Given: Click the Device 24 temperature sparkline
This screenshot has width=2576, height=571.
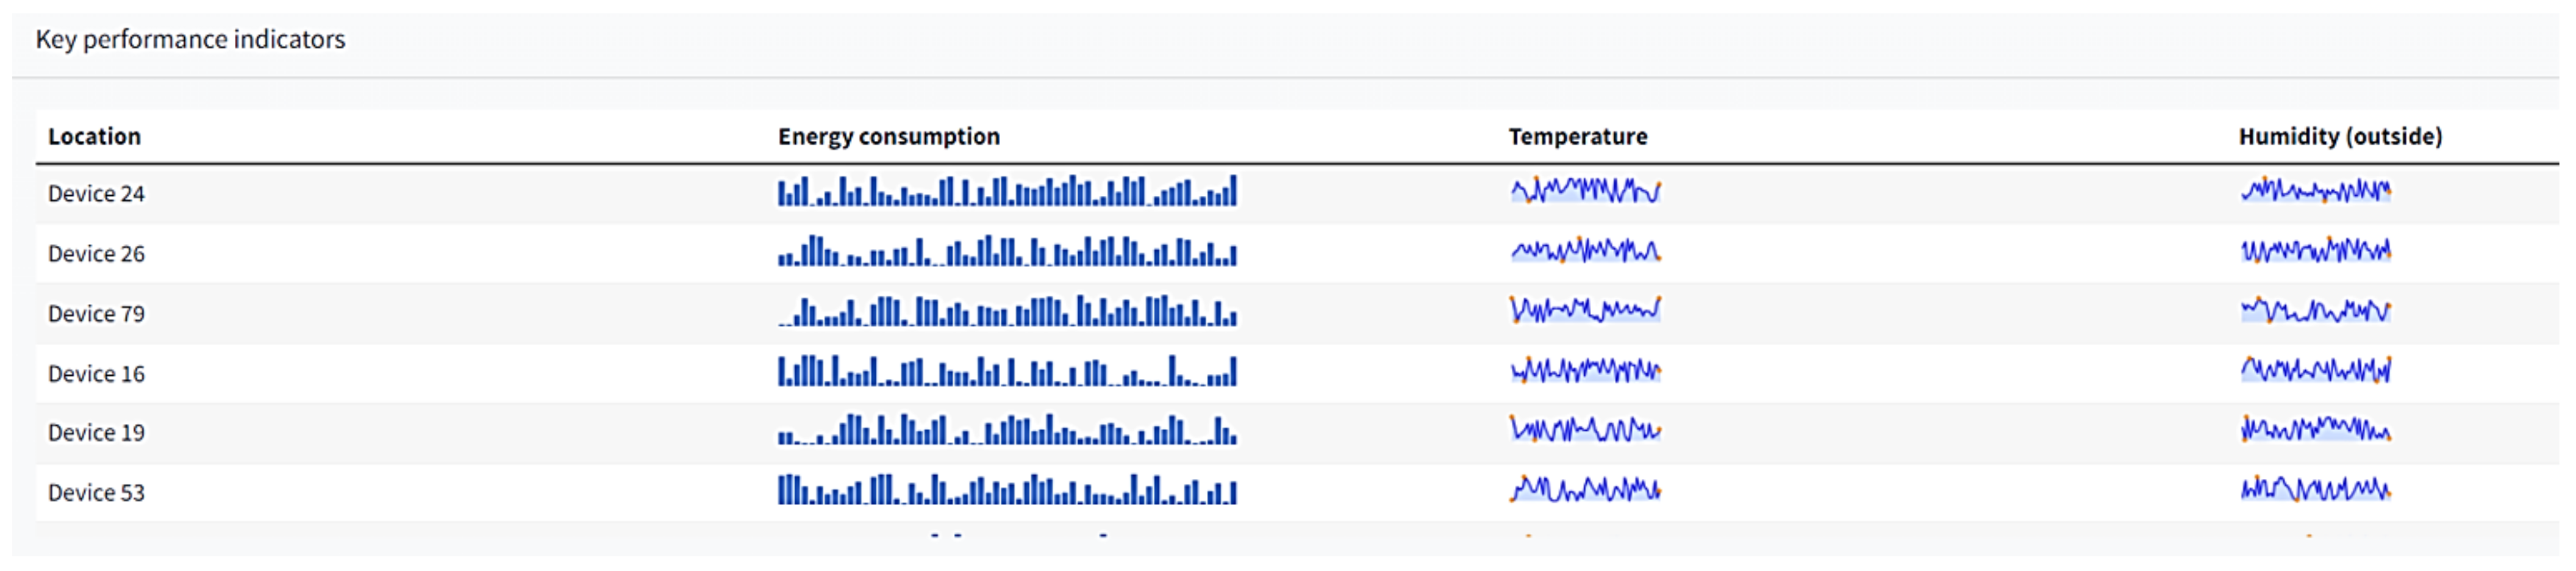Looking at the screenshot, I should point(1585,190).
